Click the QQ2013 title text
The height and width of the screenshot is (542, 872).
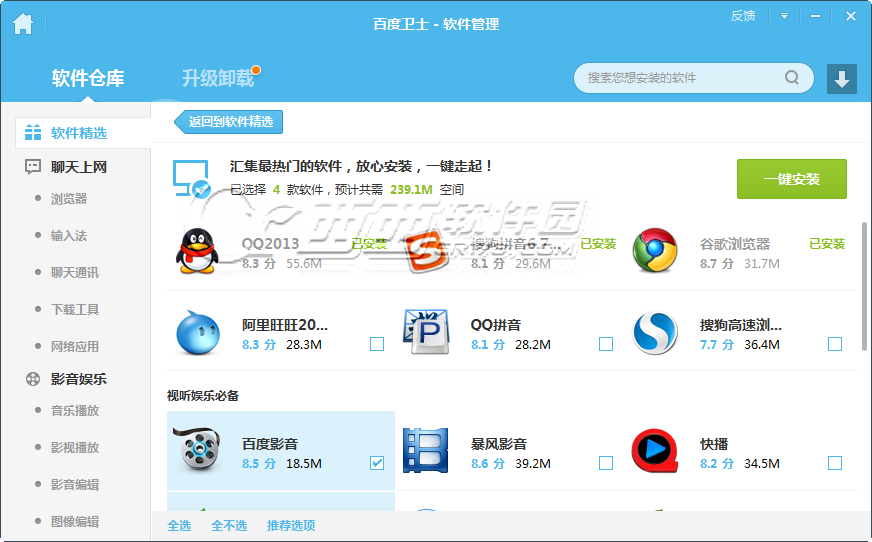270,244
